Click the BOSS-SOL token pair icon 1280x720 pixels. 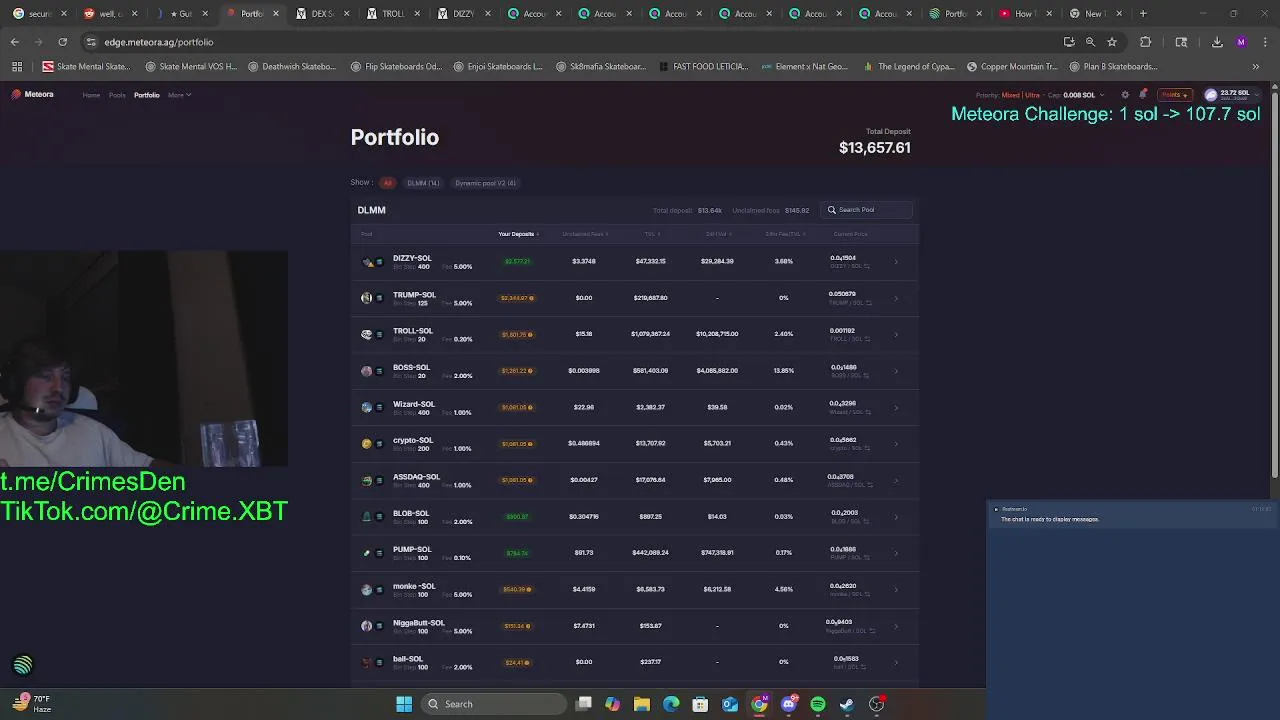(x=372, y=371)
